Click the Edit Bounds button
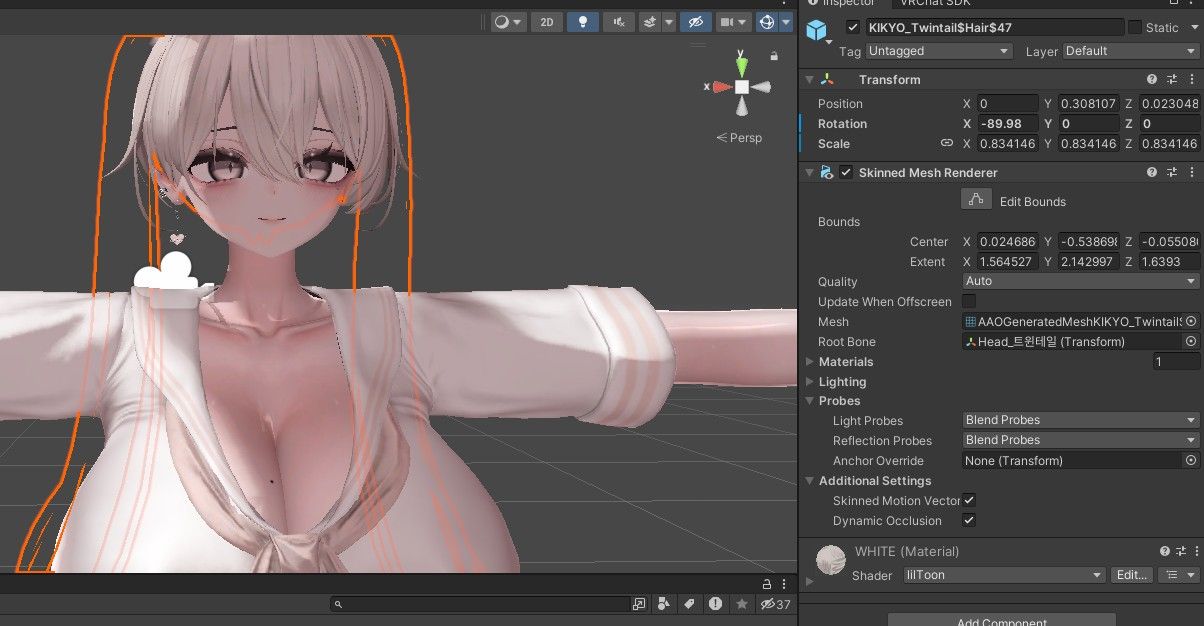Screen dimensions: 1204x626 pos(977,200)
